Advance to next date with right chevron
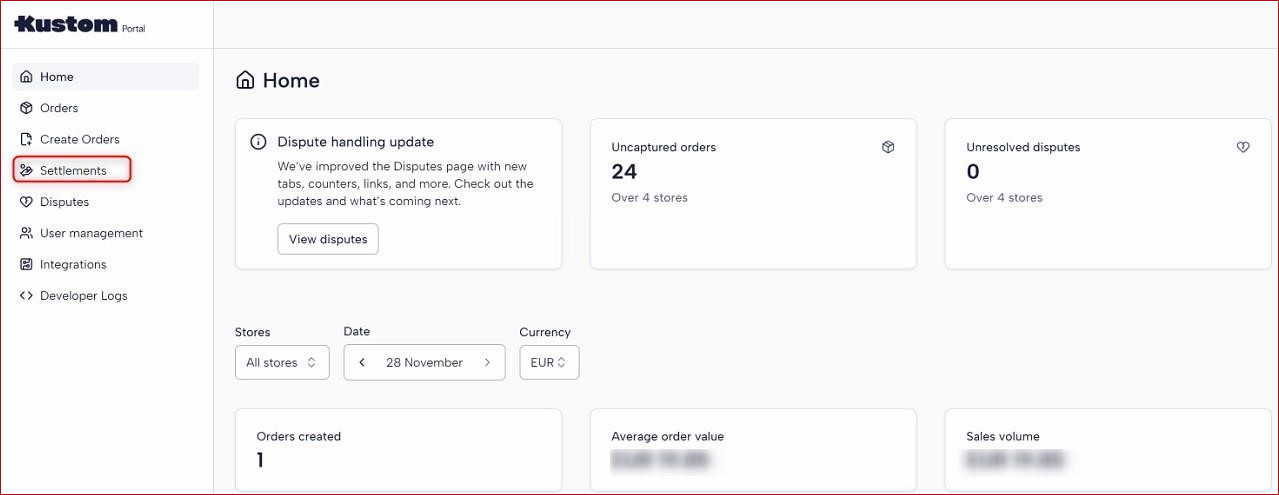This screenshot has height=495, width=1279. pyautogui.click(x=487, y=363)
